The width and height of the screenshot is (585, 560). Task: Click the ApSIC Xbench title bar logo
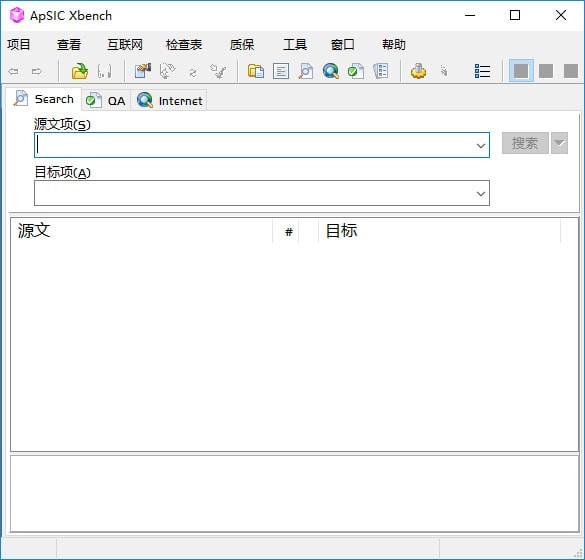[17, 15]
